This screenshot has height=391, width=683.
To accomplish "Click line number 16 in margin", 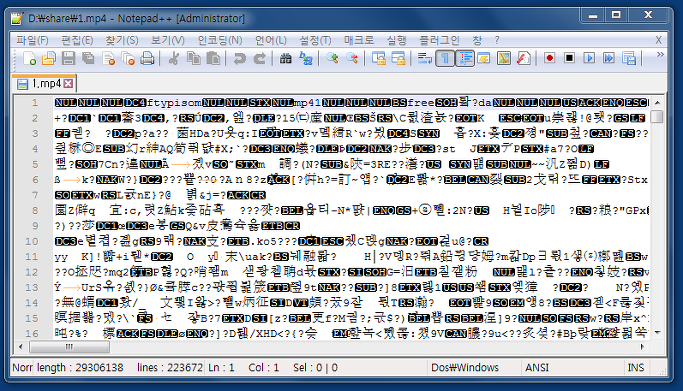I will pos(32,334).
